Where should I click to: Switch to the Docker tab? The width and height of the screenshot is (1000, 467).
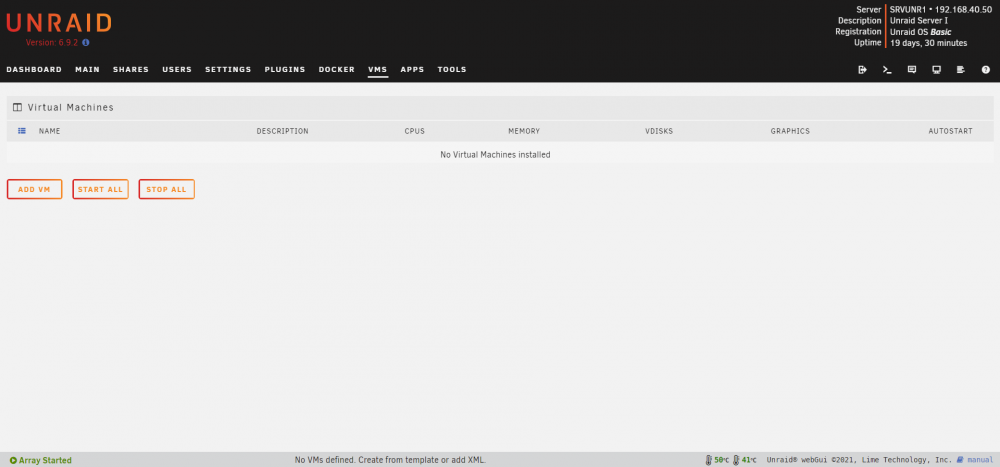point(337,70)
